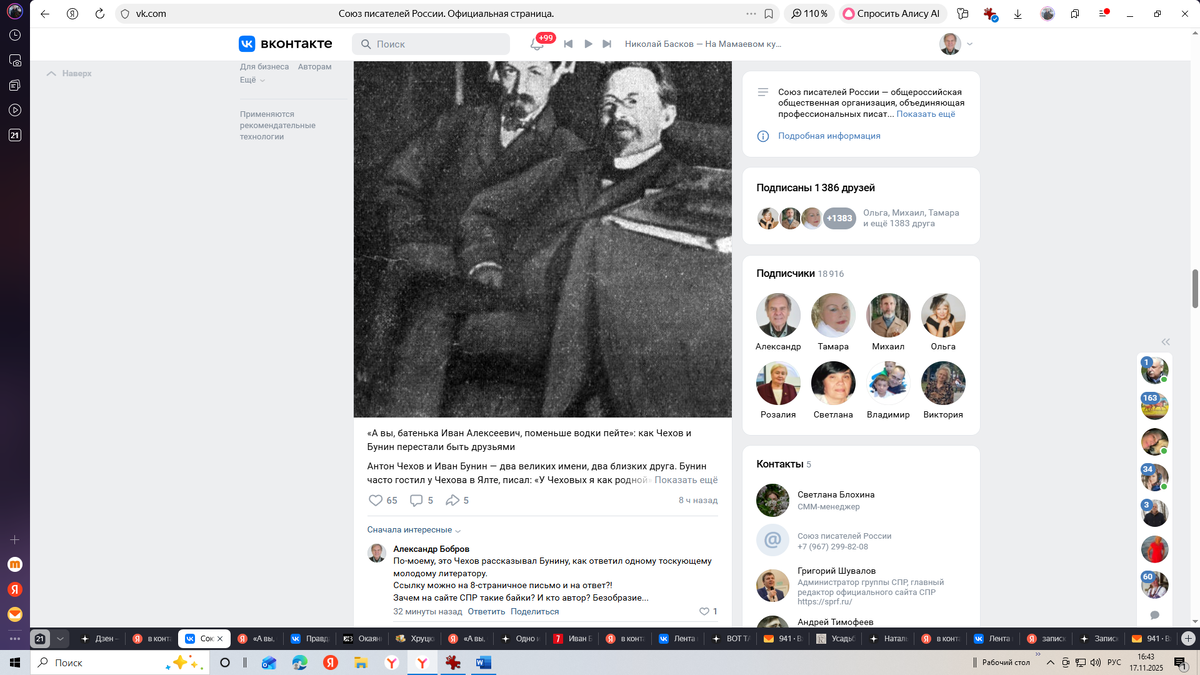Open browser downloads via the arrow icon
This screenshot has width=1200, height=675.
1019,14
